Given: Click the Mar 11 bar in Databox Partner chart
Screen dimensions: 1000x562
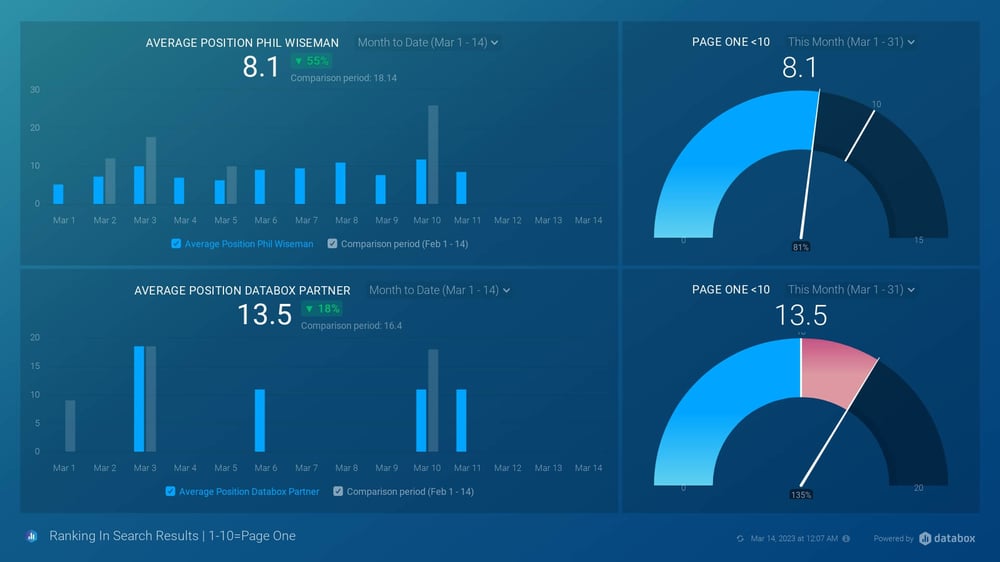Looking at the screenshot, I should click(x=461, y=420).
